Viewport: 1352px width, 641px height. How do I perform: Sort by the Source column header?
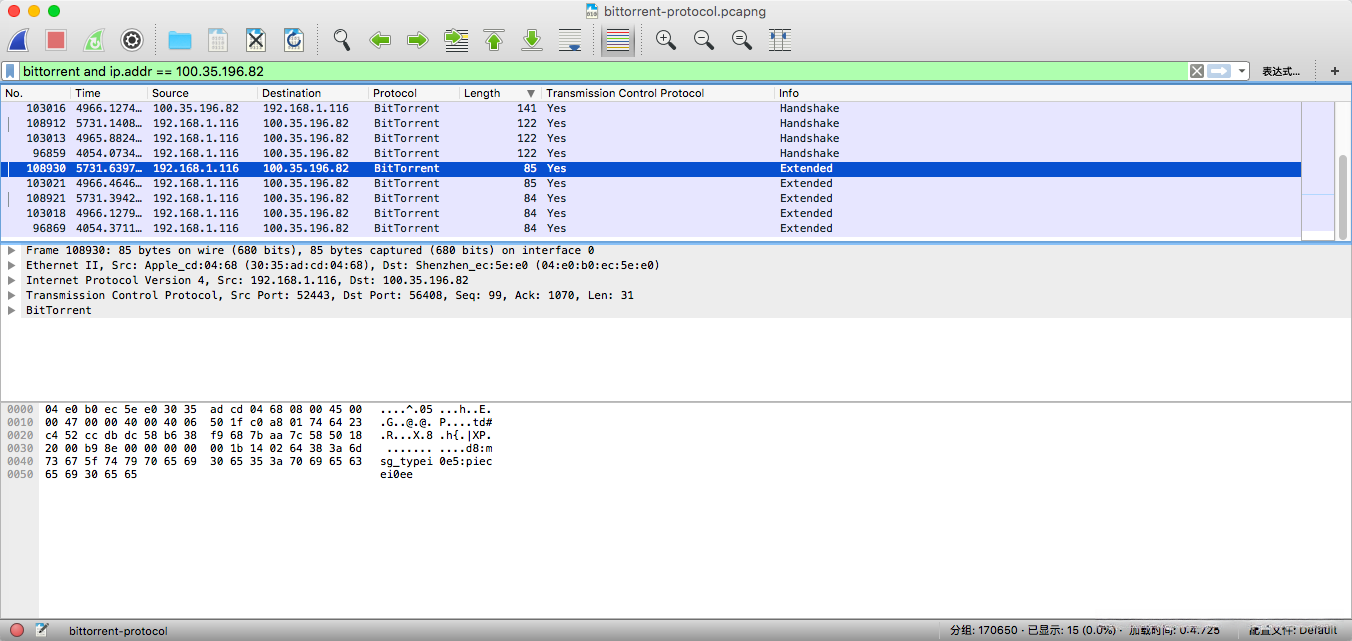203,93
